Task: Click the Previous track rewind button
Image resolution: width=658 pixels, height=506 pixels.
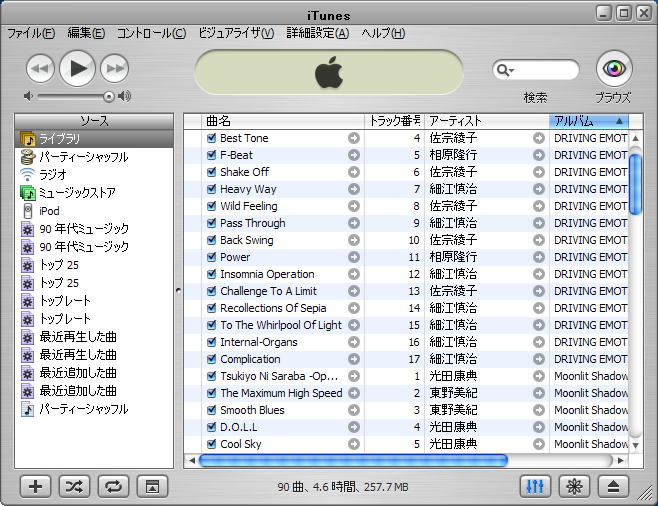Action: pos(40,68)
